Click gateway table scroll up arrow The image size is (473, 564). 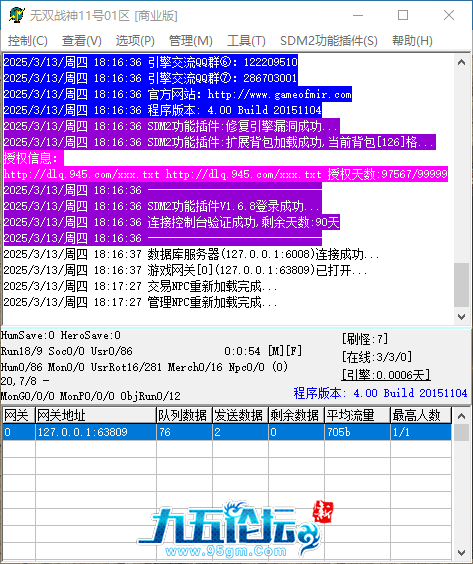point(461,417)
